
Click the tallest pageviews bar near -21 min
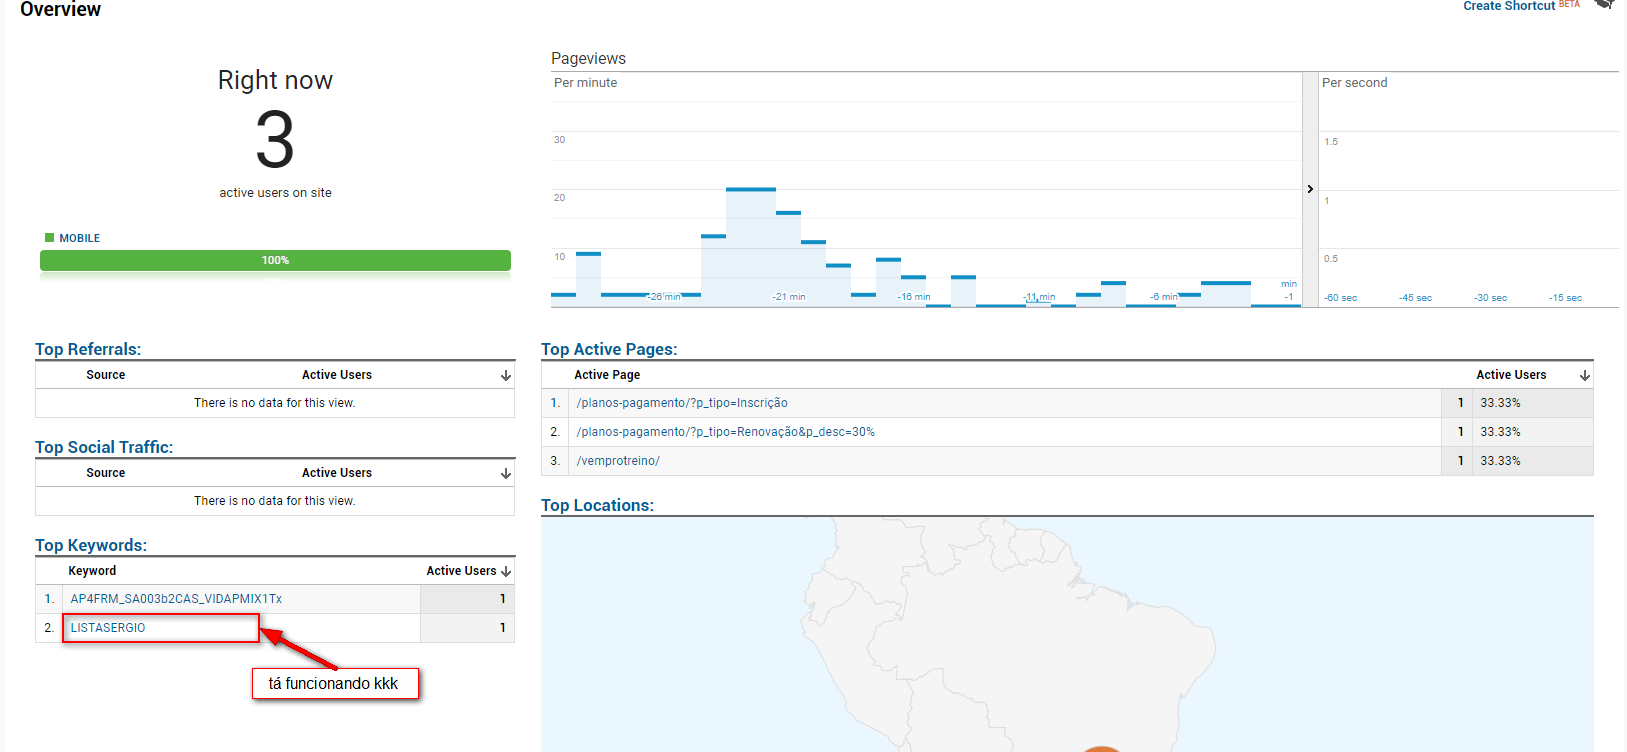[751, 247]
